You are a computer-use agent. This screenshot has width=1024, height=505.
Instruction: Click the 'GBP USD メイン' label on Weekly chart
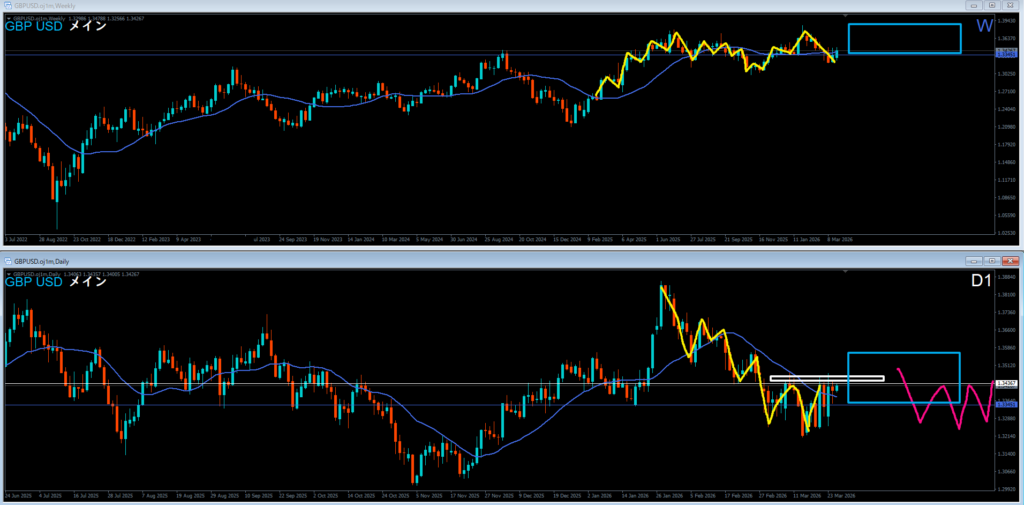pos(56,27)
